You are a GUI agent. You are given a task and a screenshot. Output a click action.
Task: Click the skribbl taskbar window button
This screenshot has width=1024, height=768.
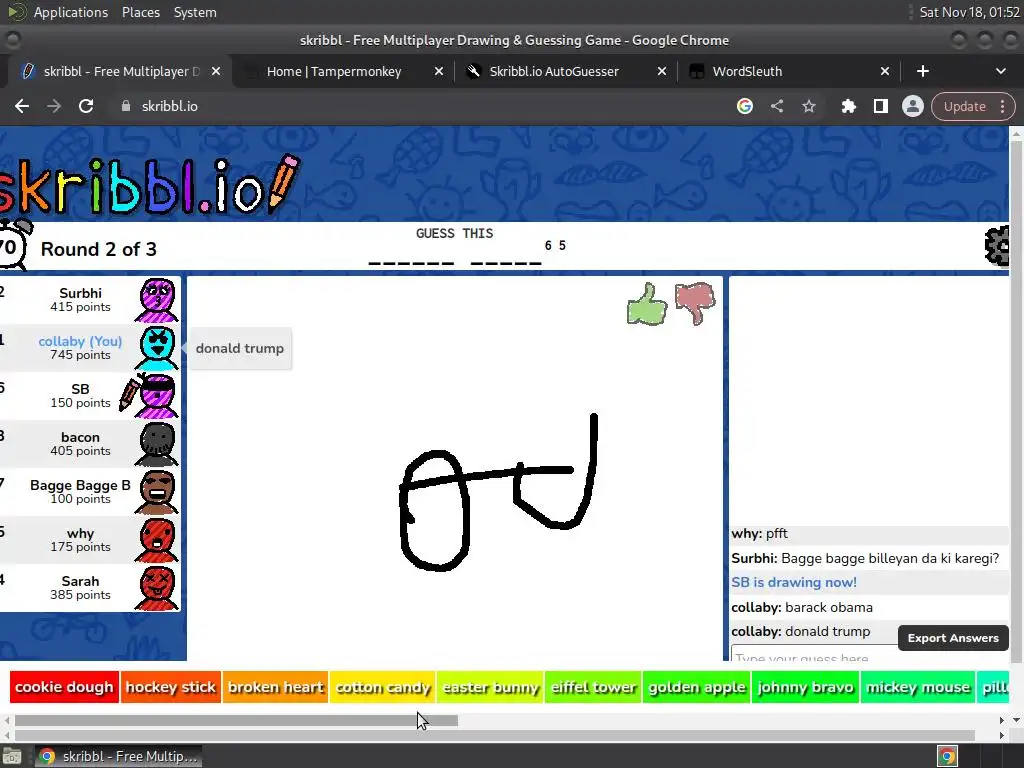tap(118, 756)
